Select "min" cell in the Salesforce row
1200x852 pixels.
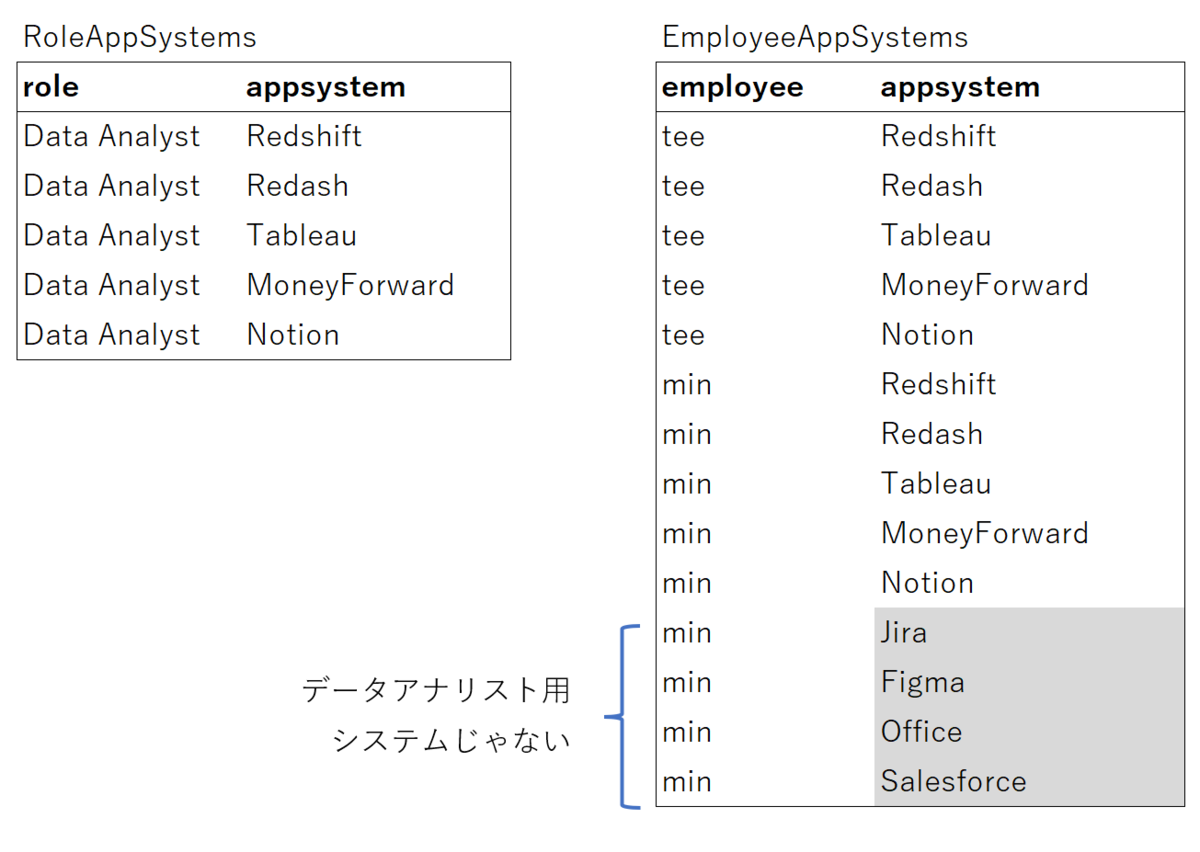pyautogui.click(x=686, y=781)
